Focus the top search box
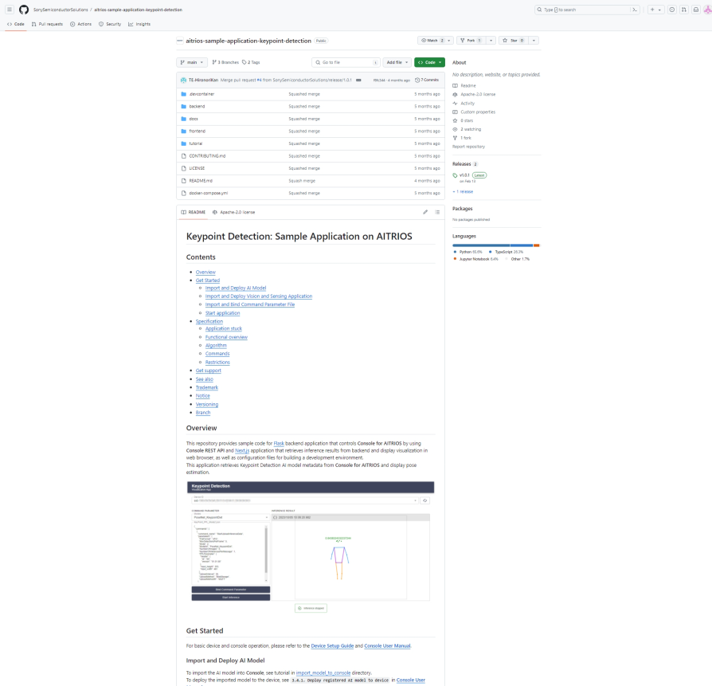 pyautogui.click(x=587, y=10)
